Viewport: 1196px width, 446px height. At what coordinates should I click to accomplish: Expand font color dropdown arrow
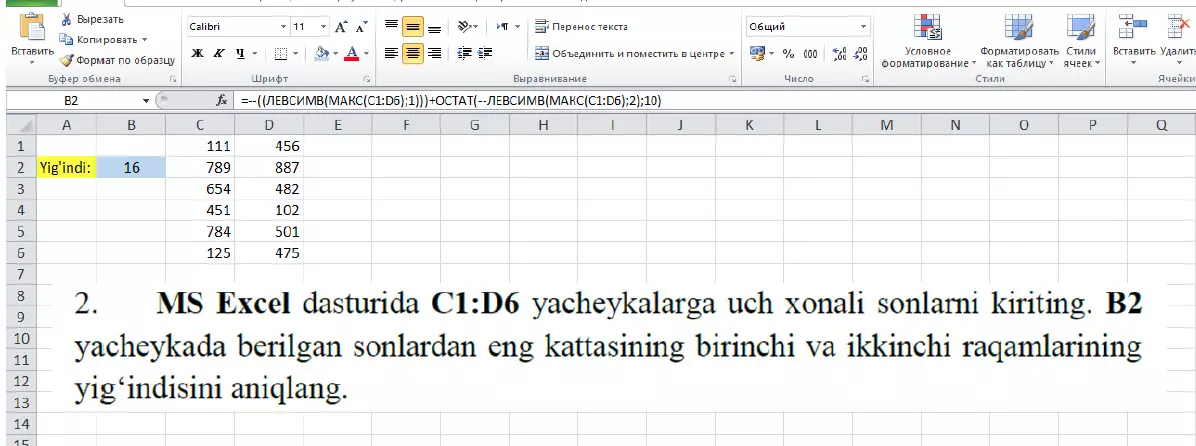tap(365, 54)
